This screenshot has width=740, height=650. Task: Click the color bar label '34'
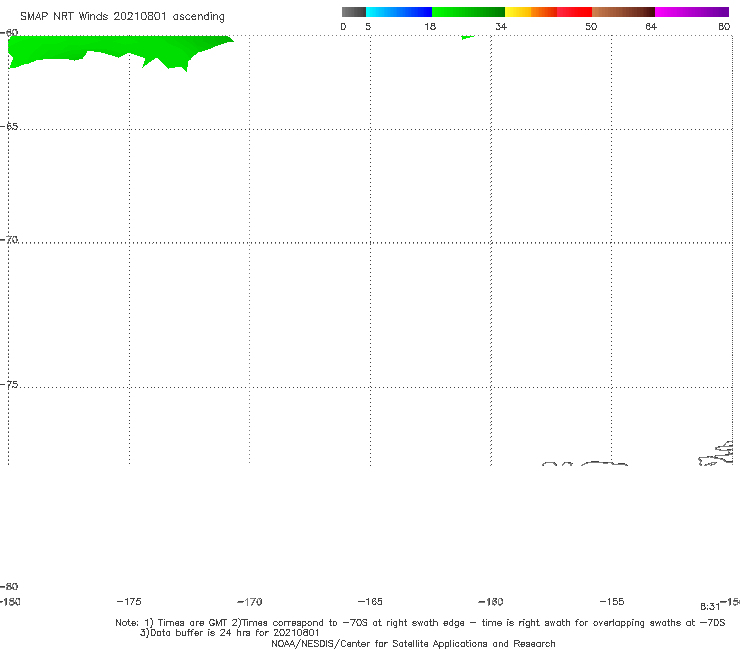pos(501,27)
